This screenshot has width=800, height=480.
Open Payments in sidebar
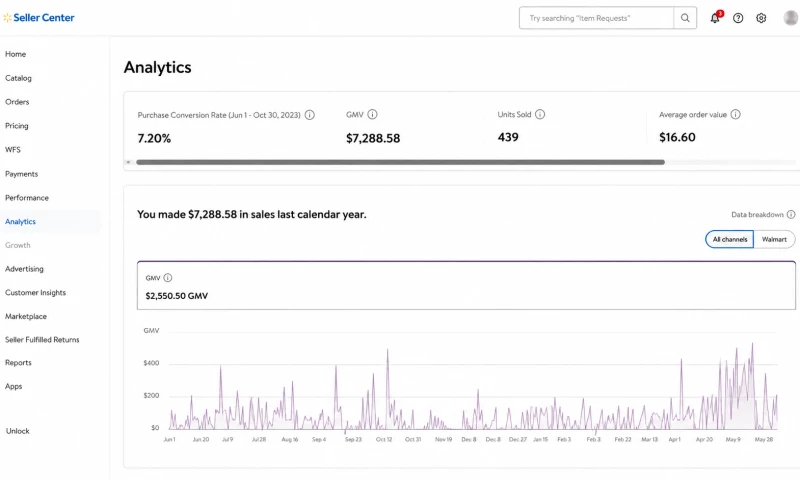[21, 174]
